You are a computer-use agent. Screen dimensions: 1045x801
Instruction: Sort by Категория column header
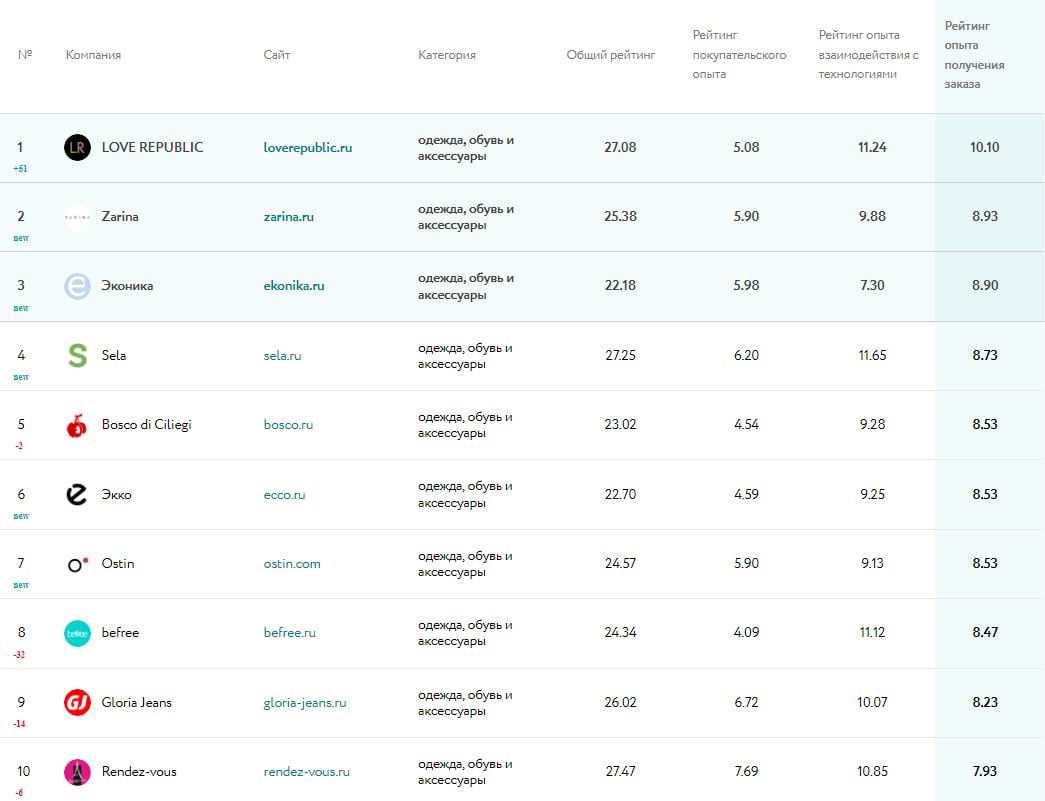[x=447, y=55]
